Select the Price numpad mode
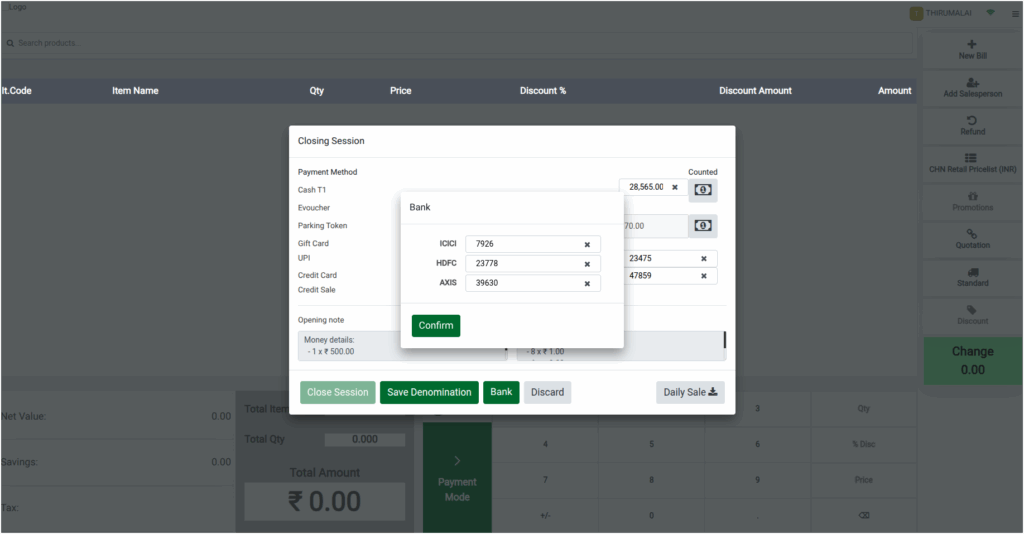The image size is (1024, 534). coord(863,480)
